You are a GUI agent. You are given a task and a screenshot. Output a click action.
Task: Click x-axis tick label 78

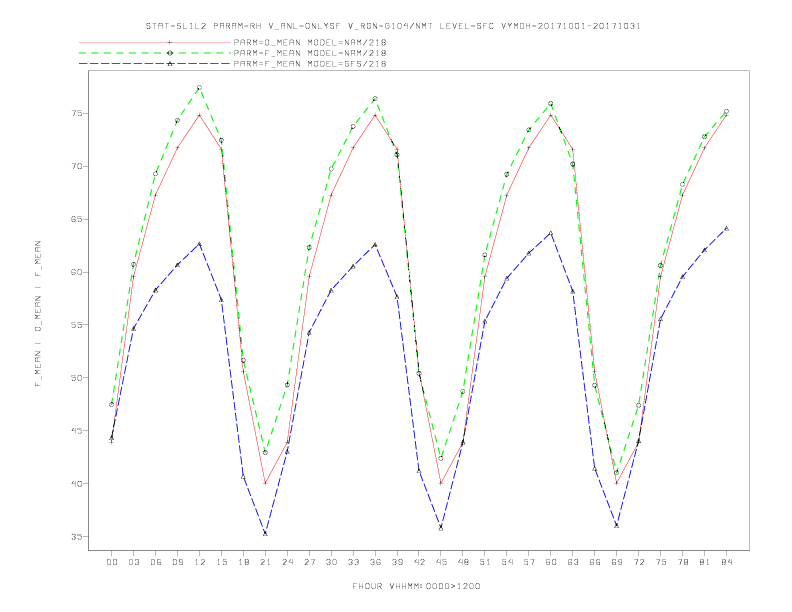[x=682, y=562]
